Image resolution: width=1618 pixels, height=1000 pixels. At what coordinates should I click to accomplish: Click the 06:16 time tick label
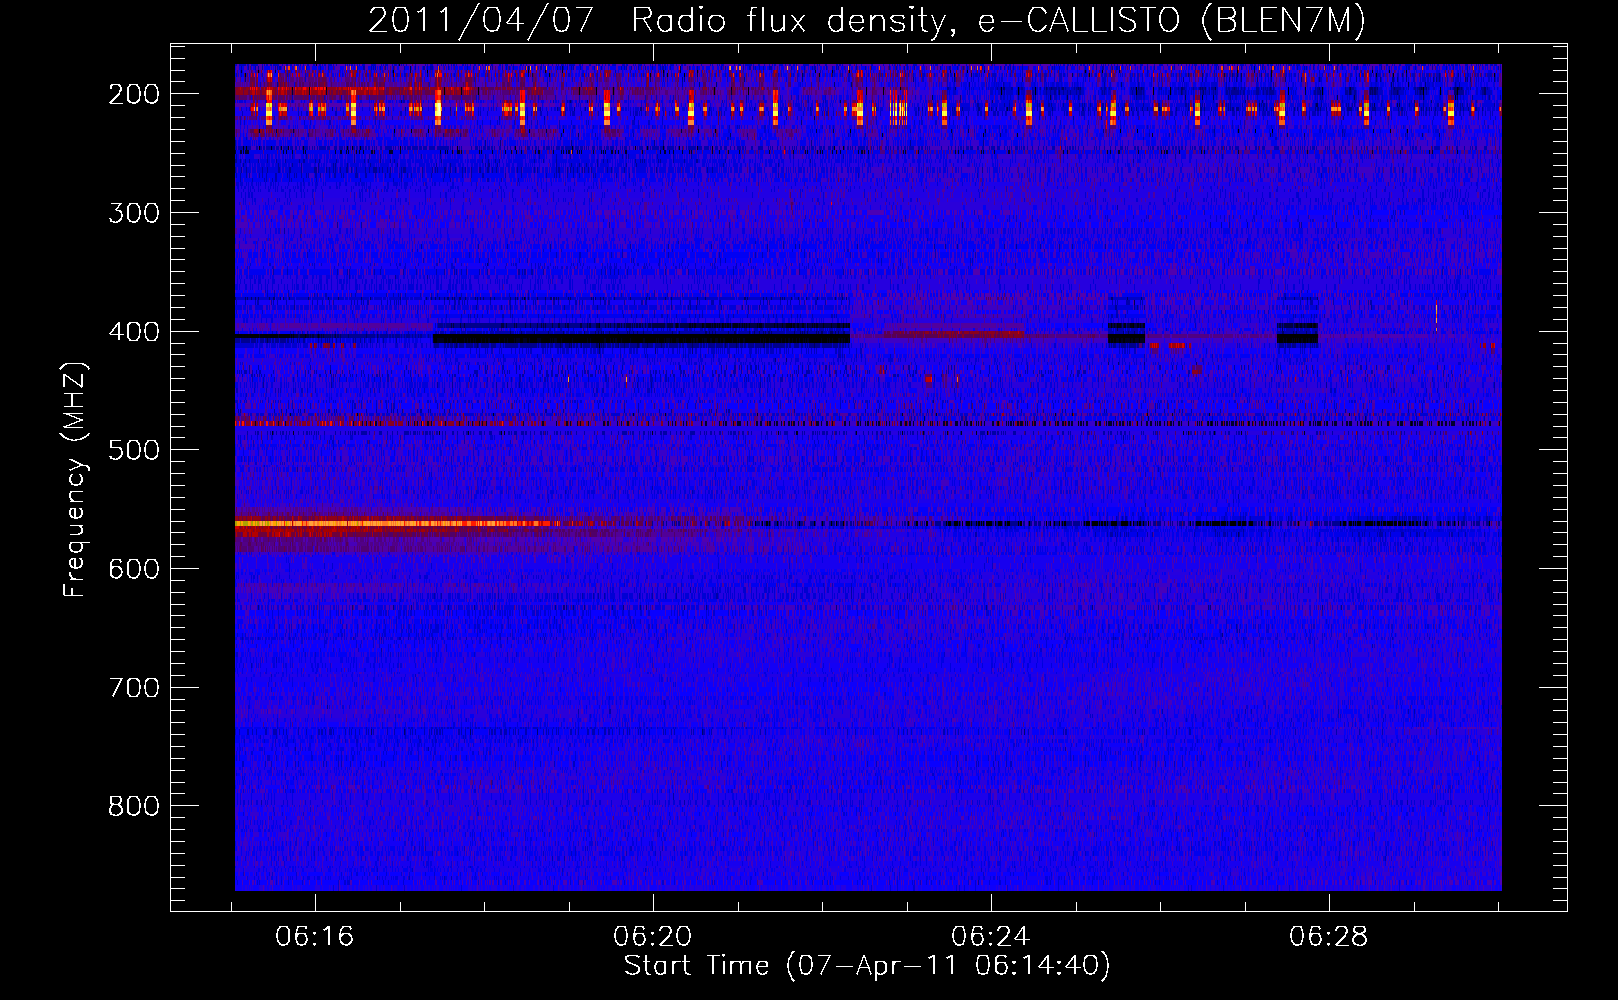[x=315, y=937]
